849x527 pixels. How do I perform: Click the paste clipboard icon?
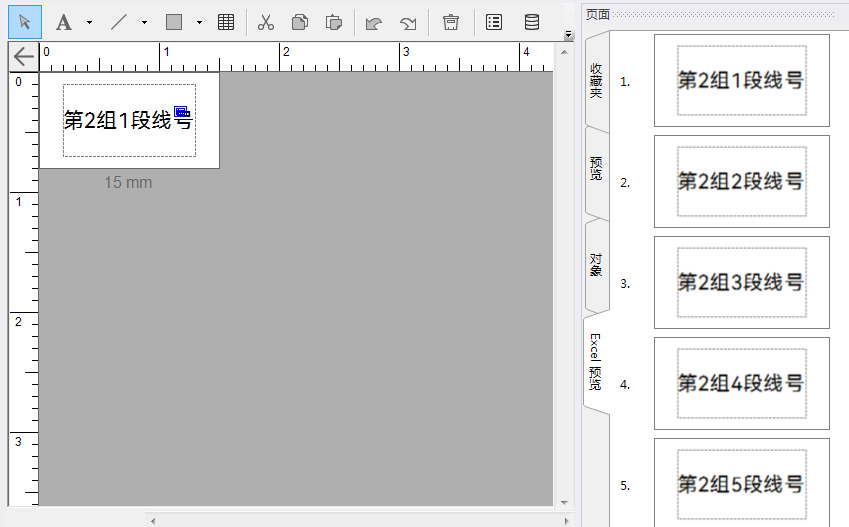coord(334,22)
